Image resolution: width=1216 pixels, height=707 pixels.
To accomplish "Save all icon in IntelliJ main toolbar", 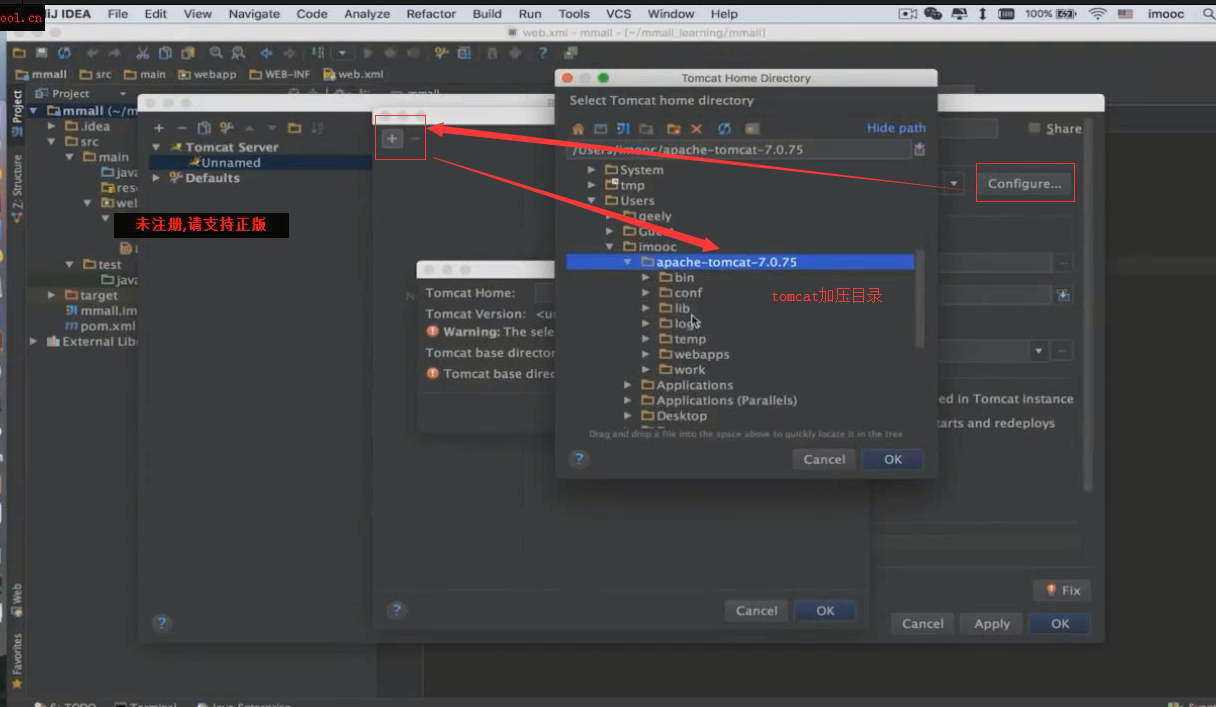I will click(x=41, y=53).
